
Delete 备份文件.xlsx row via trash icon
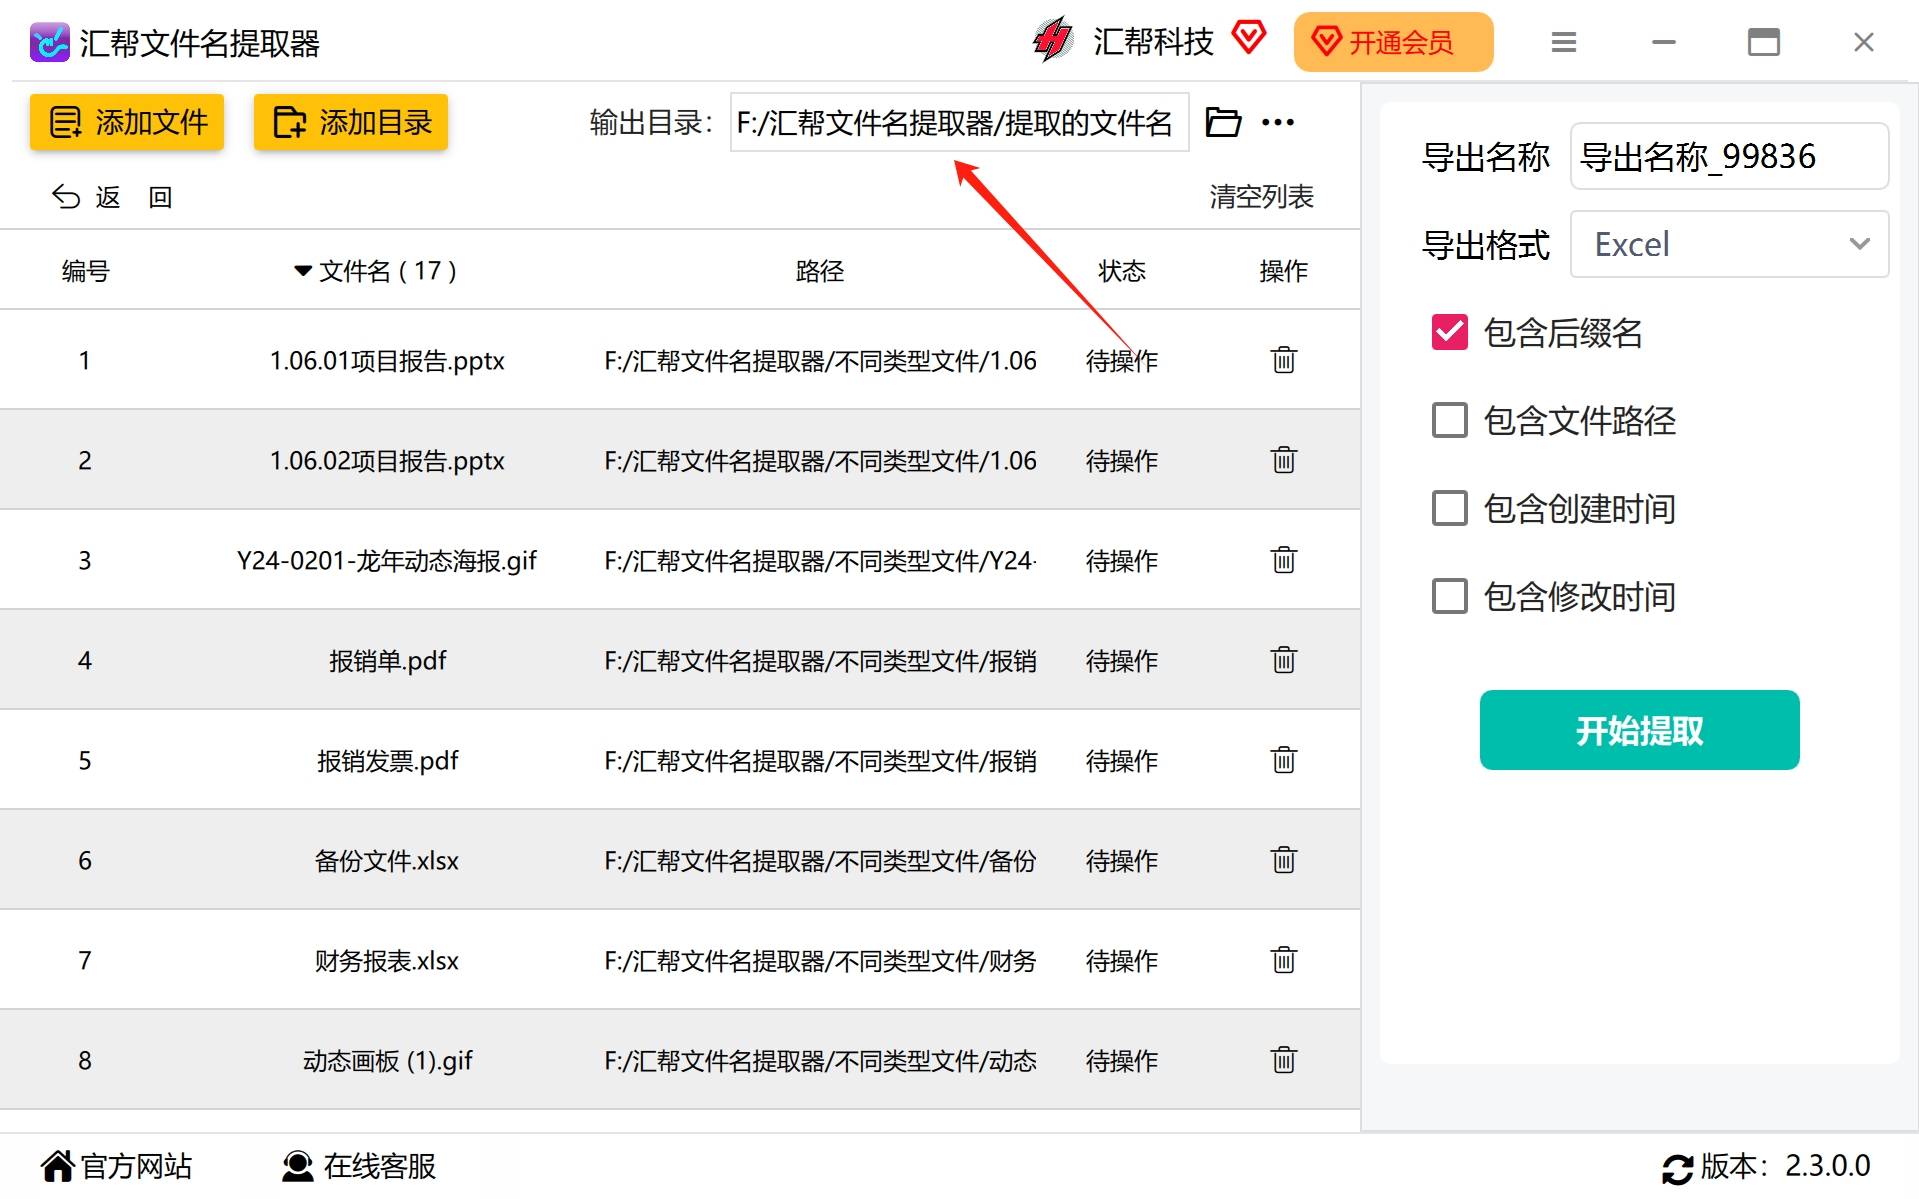(x=1284, y=859)
